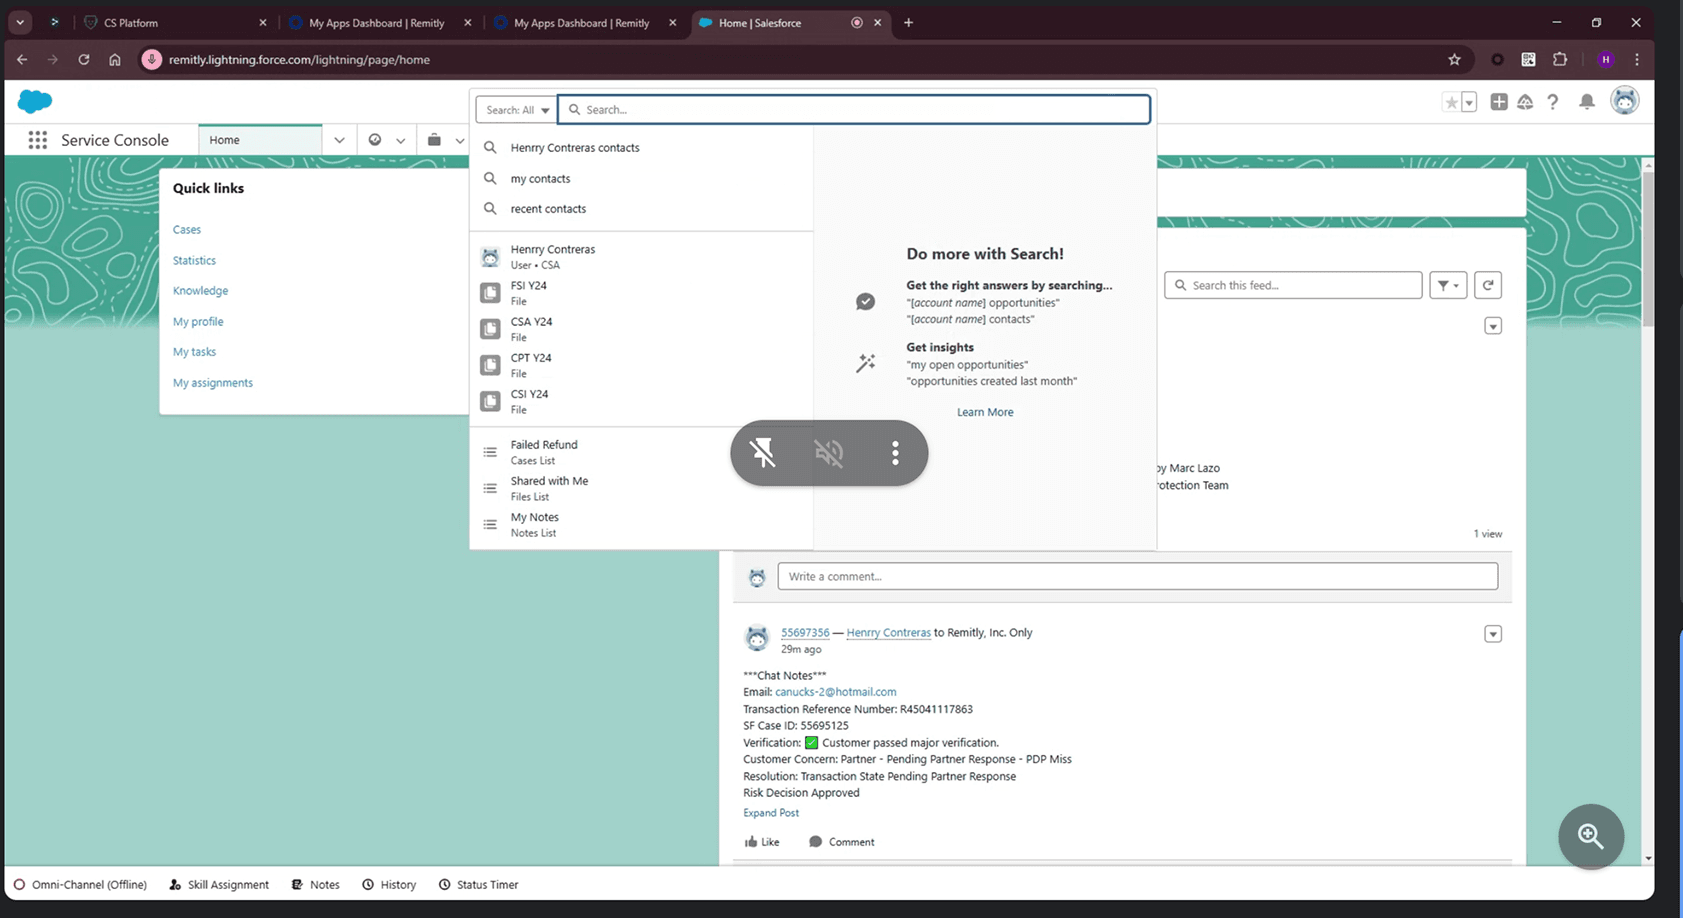This screenshot has height=918, width=1683.
Task: Expand the Home tab navigation chevron
Action: click(339, 140)
